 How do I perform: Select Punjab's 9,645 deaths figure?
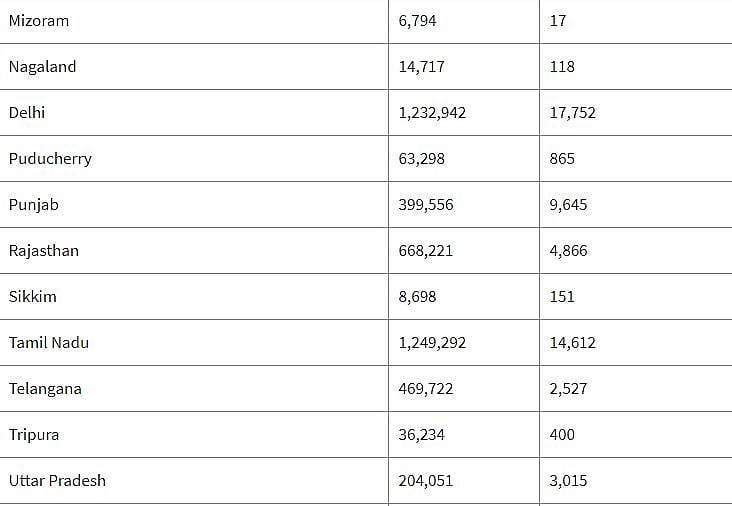click(569, 205)
